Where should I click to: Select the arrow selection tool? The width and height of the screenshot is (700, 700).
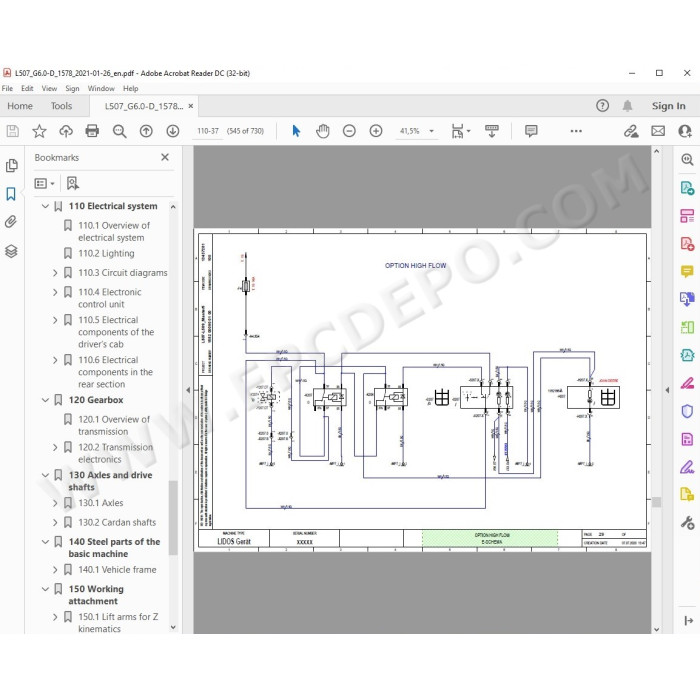pyautogui.click(x=296, y=131)
